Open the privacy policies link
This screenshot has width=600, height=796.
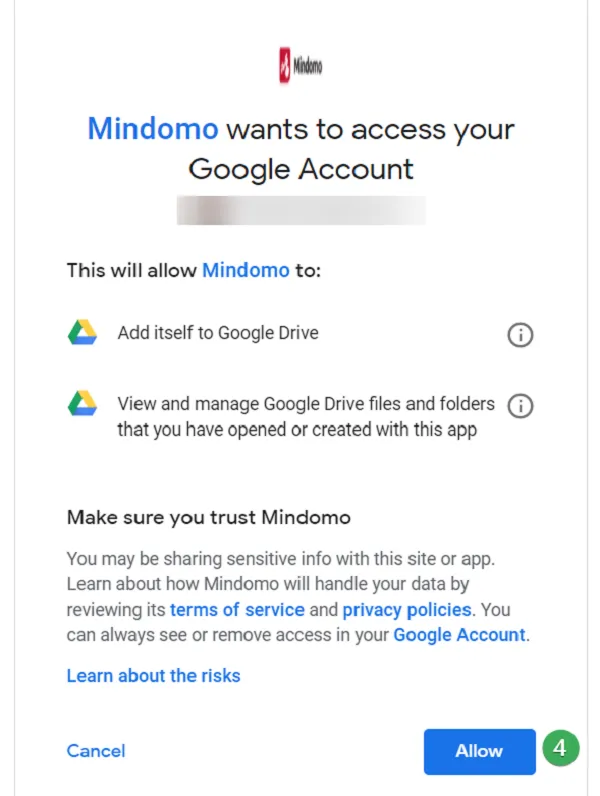point(407,609)
